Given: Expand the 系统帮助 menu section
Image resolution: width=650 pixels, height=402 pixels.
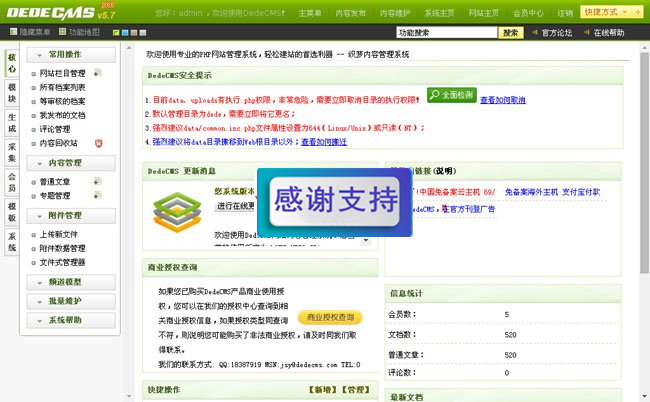Looking at the screenshot, I should (x=71, y=320).
